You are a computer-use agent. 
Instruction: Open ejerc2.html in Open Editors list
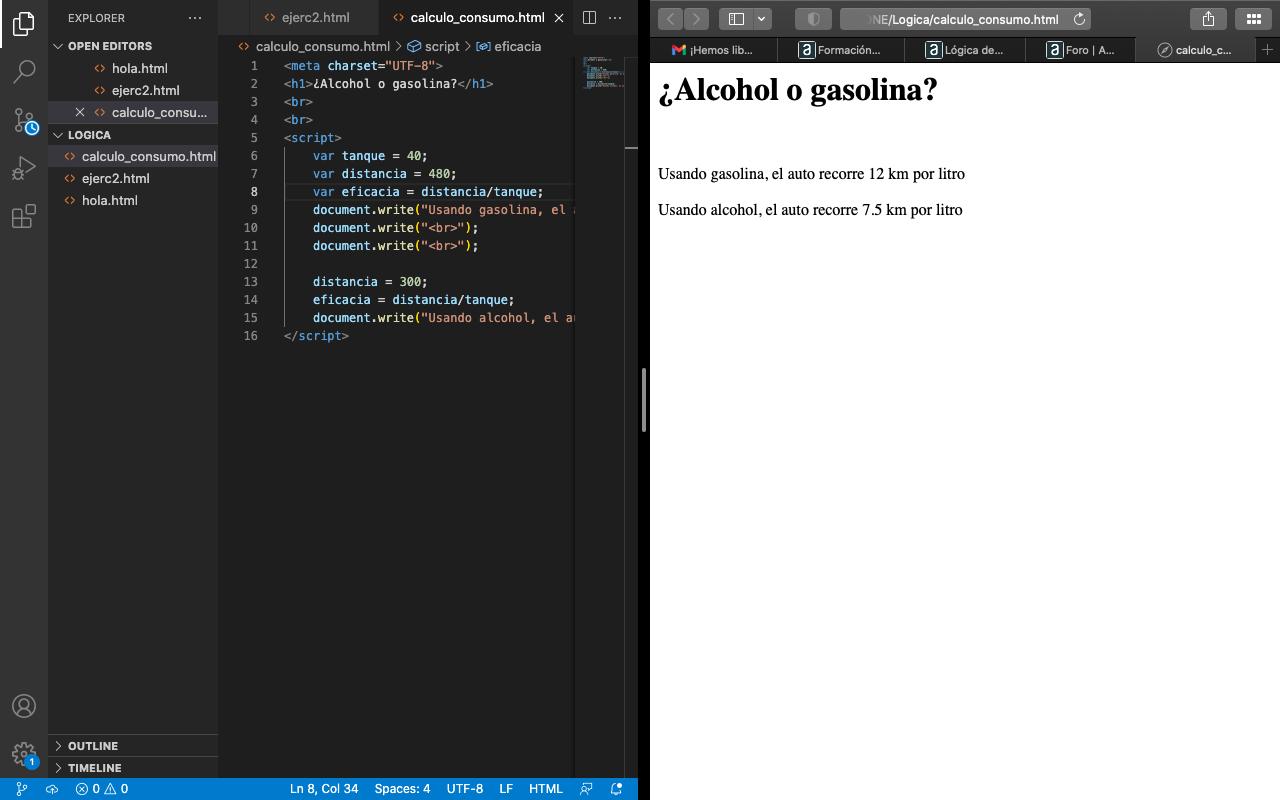click(133, 90)
